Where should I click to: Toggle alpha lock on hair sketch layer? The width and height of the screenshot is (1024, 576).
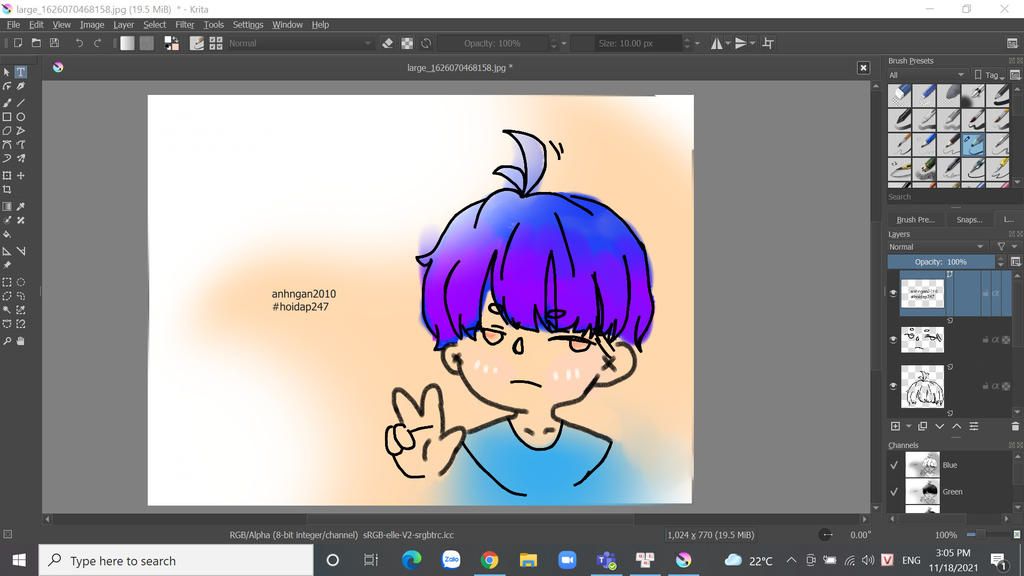(x=1006, y=387)
